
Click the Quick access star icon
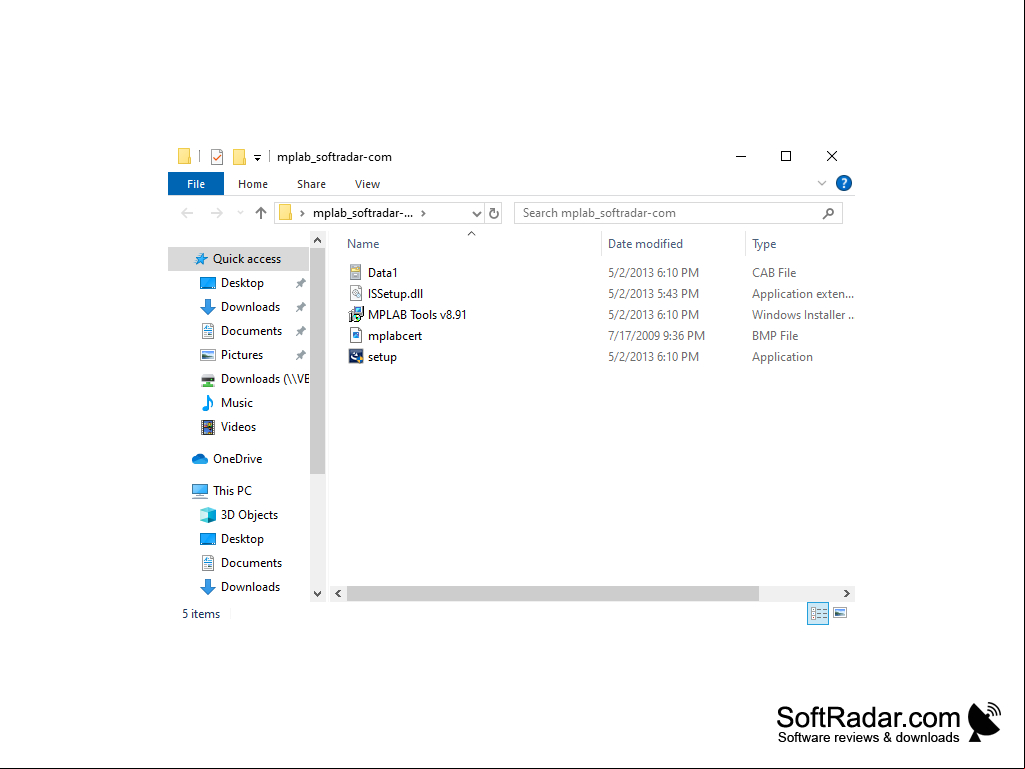coord(201,259)
